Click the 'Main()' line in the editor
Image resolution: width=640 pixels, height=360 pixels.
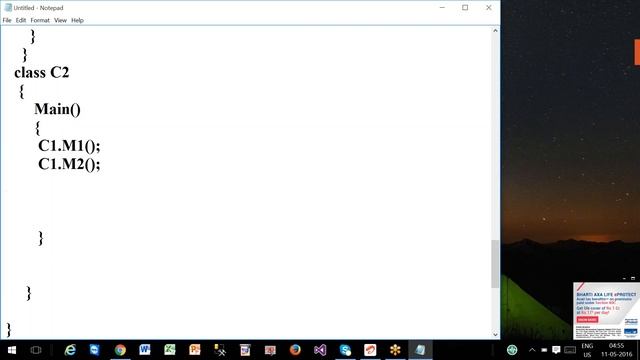point(58,109)
